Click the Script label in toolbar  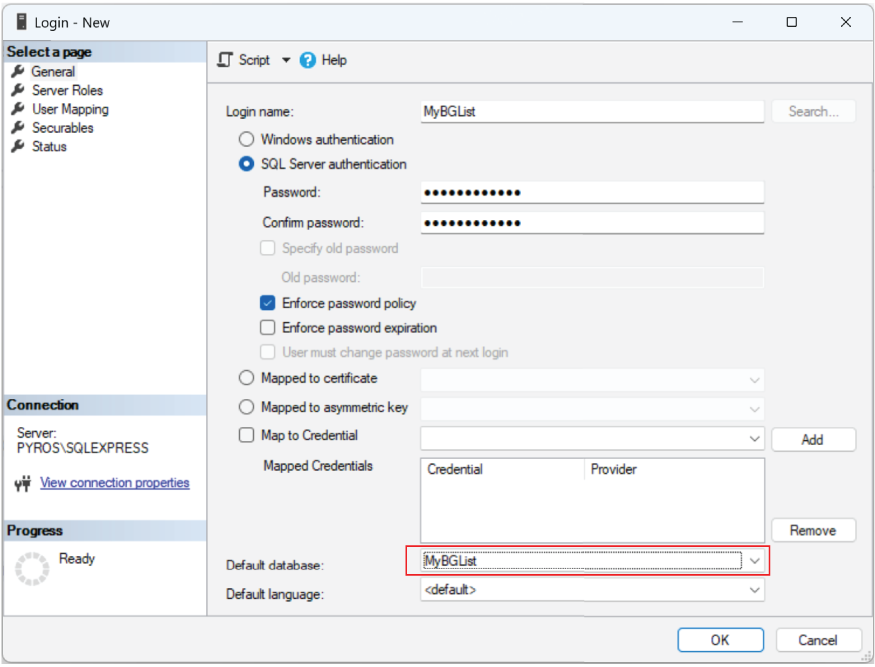coord(254,60)
